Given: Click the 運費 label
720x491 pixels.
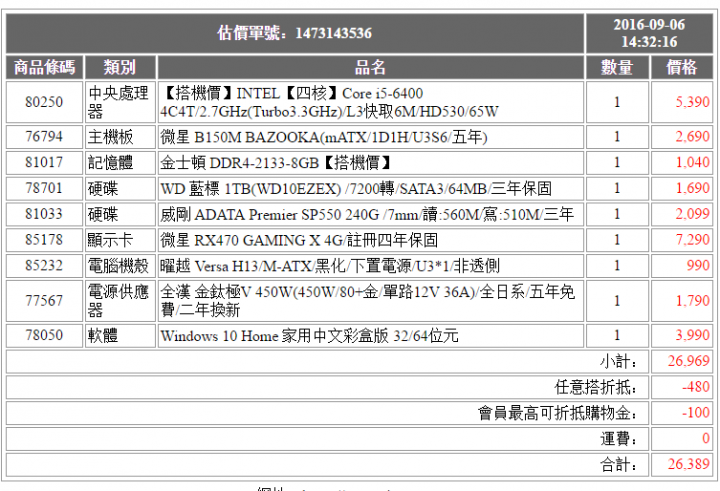Looking at the screenshot, I should click(619, 439).
